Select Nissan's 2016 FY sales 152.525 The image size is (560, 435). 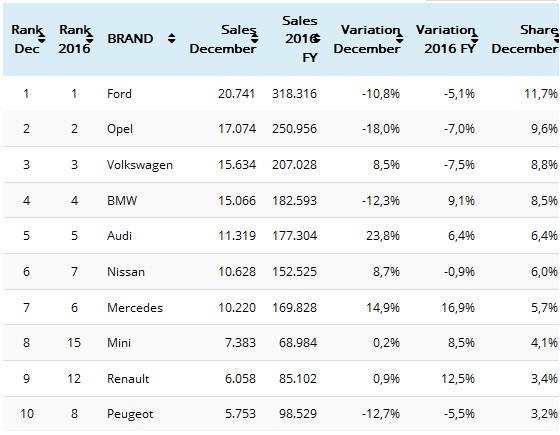click(x=294, y=272)
